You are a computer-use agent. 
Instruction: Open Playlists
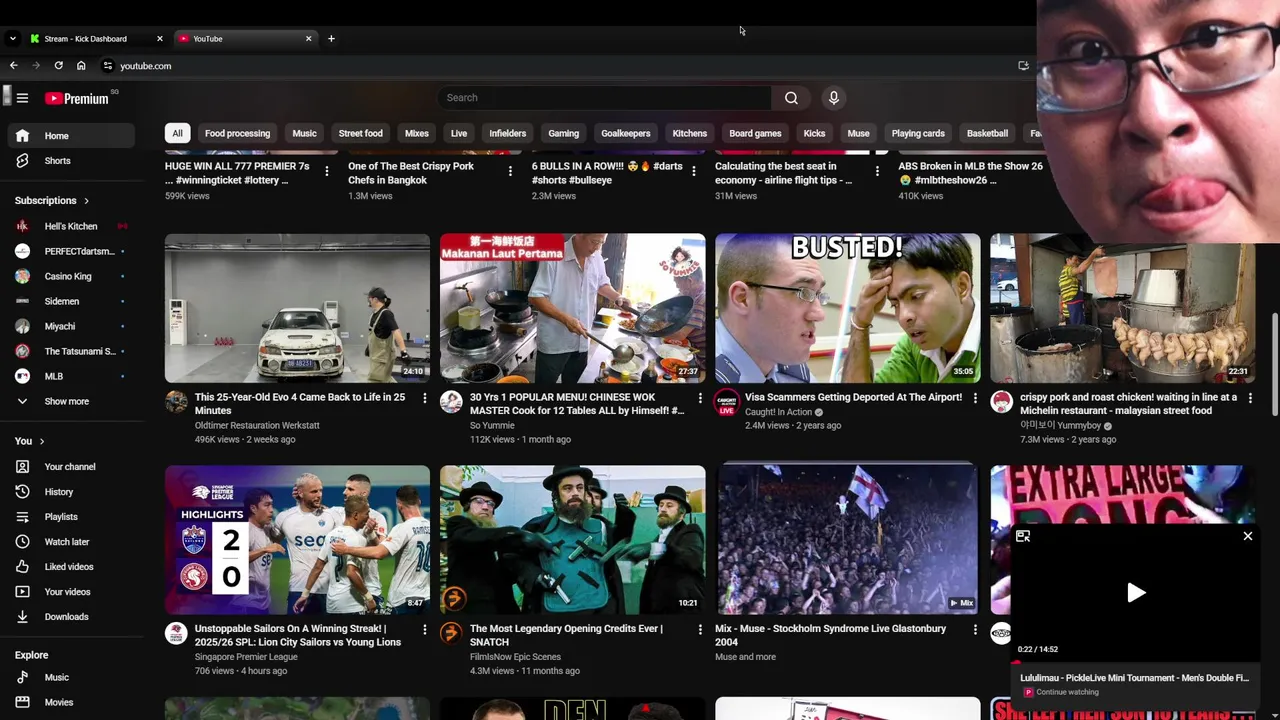70,517
